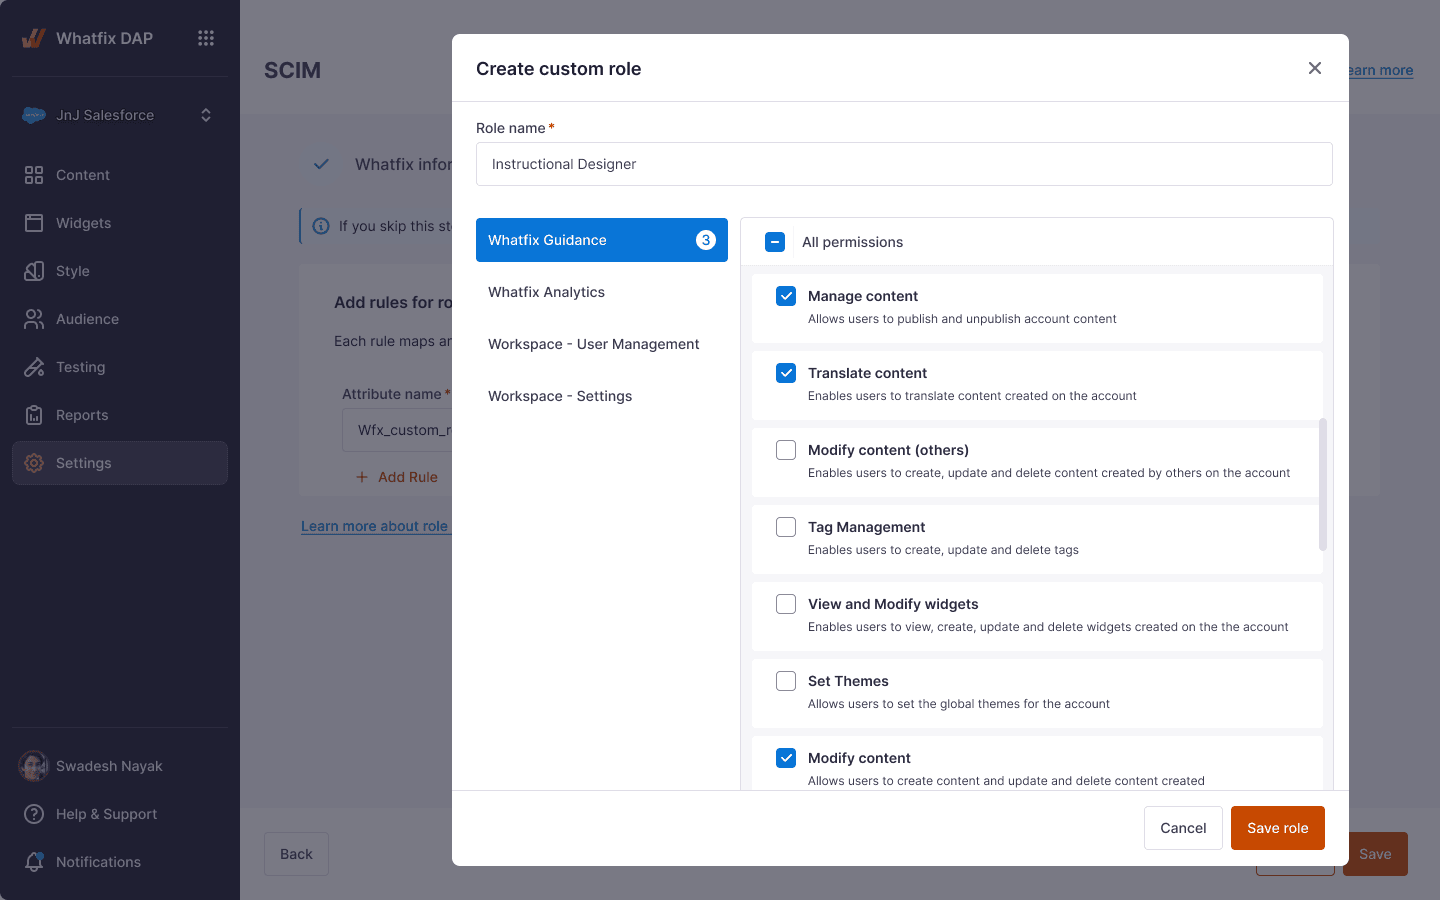Uncheck the Manage content permission
The height and width of the screenshot is (900, 1440).
tap(786, 296)
